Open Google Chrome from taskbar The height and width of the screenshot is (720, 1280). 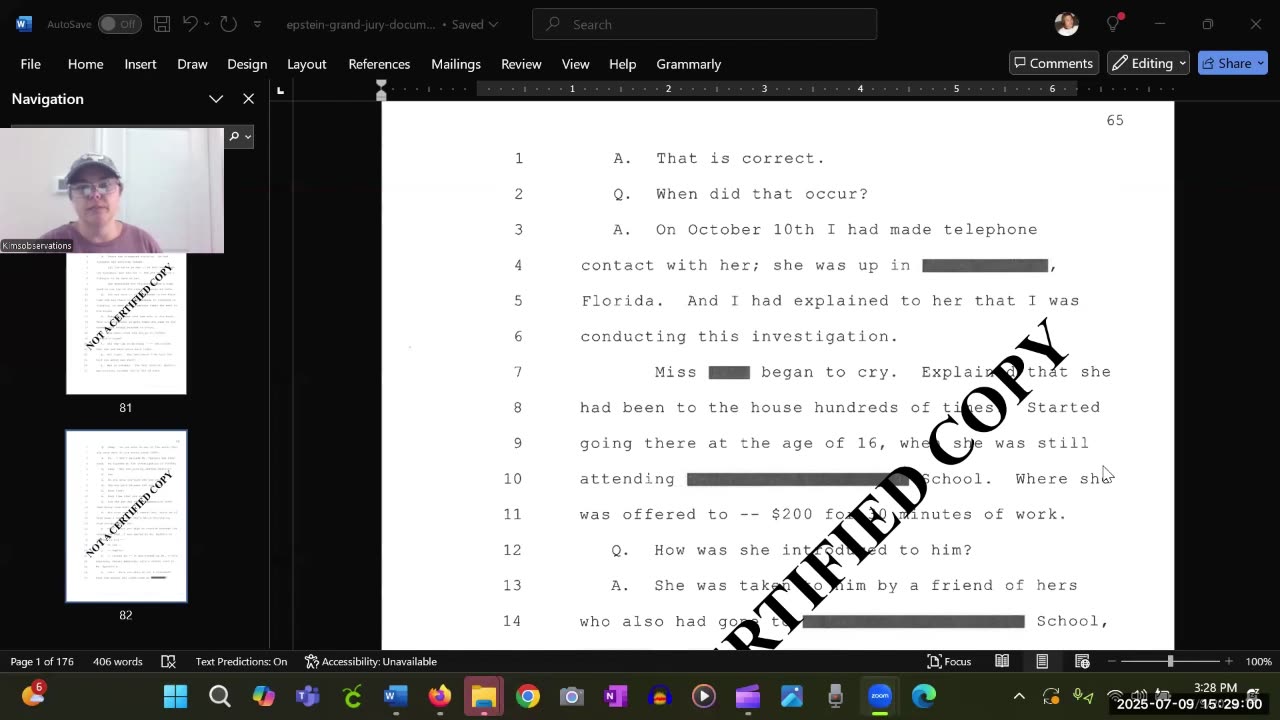click(x=527, y=696)
